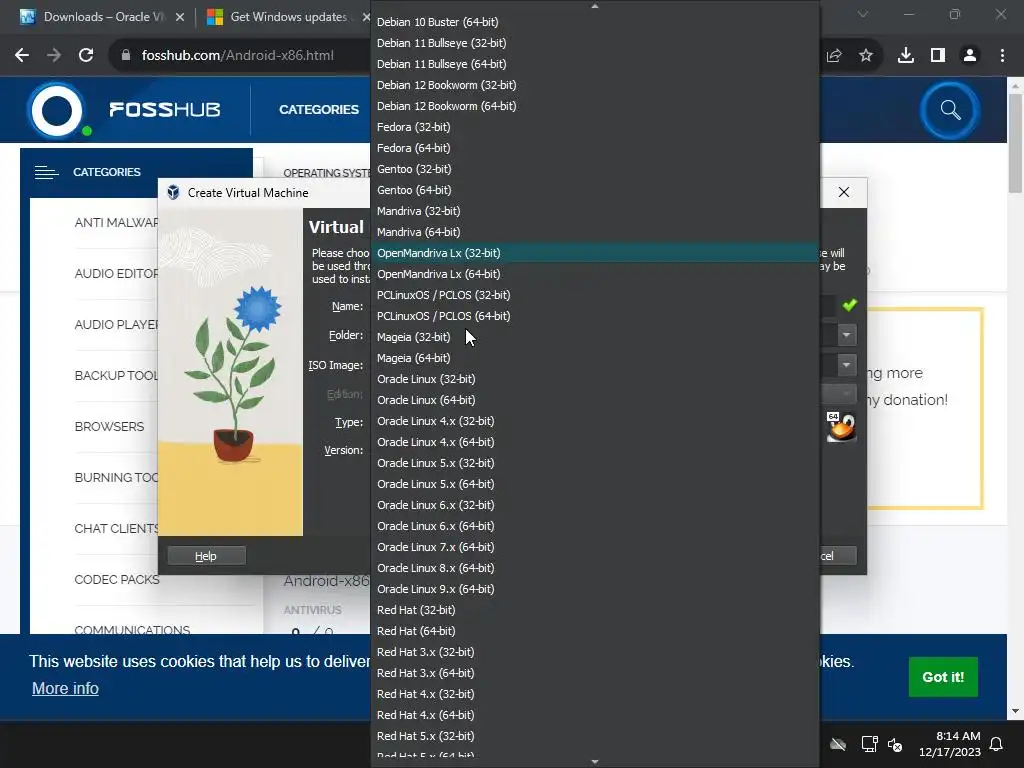Open the notifications bell in taskbar

[x=997, y=744]
